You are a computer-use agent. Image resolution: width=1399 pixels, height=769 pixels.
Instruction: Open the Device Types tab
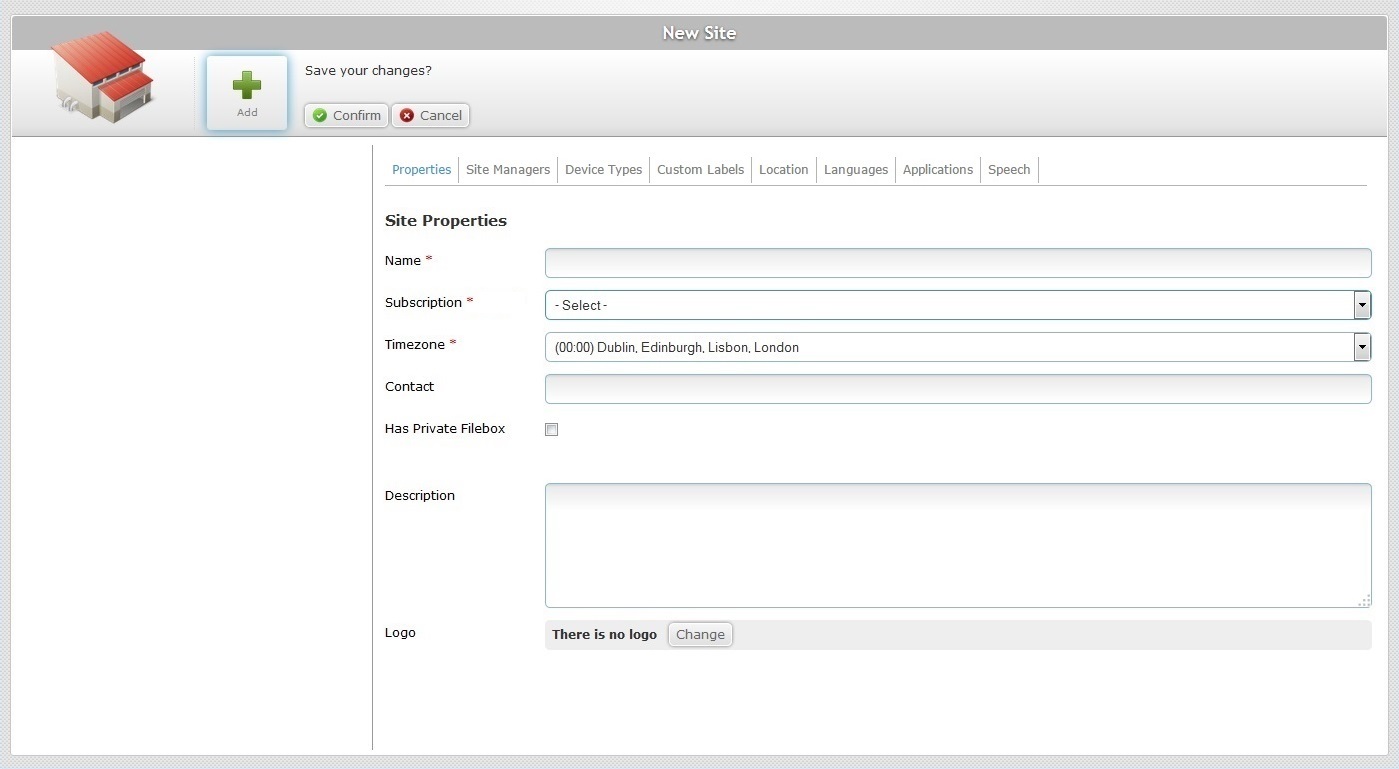[x=604, y=170]
